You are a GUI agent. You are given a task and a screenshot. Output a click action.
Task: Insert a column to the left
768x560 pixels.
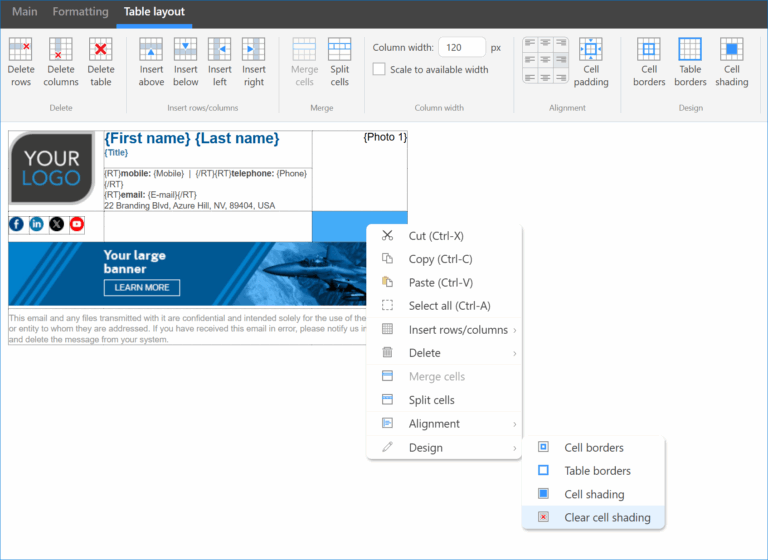click(x=219, y=62)
